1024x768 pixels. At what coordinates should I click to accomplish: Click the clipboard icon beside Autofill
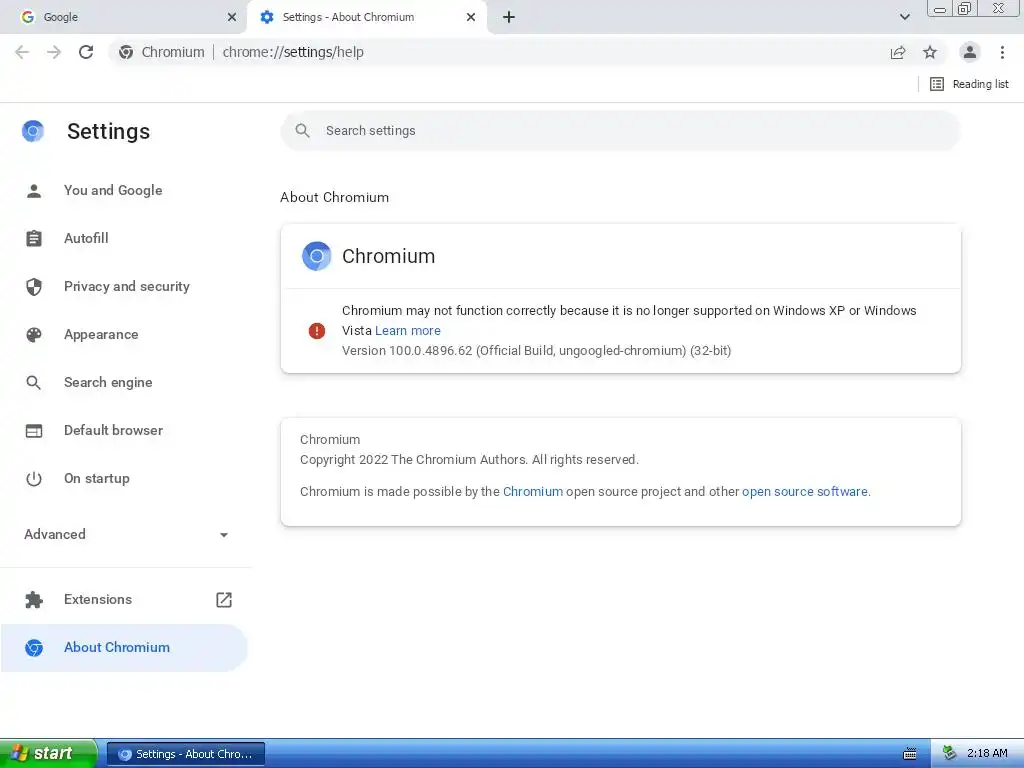pyautogui.click(x=33, y=238)
